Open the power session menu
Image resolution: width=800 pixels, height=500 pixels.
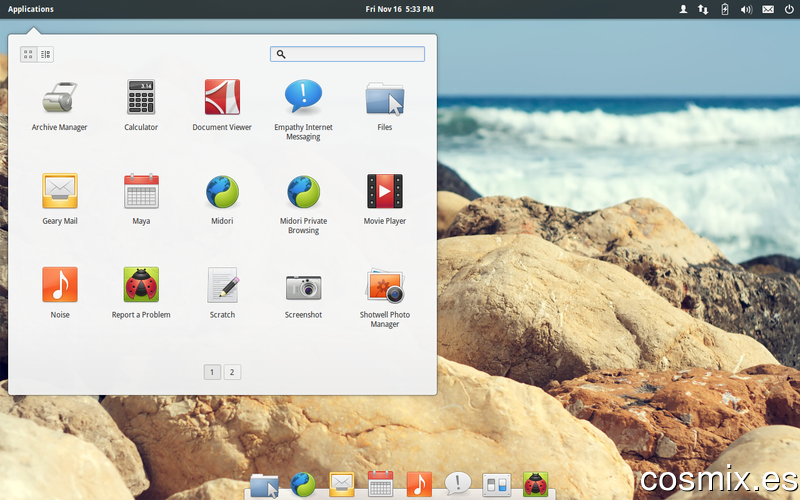(789, 9)
